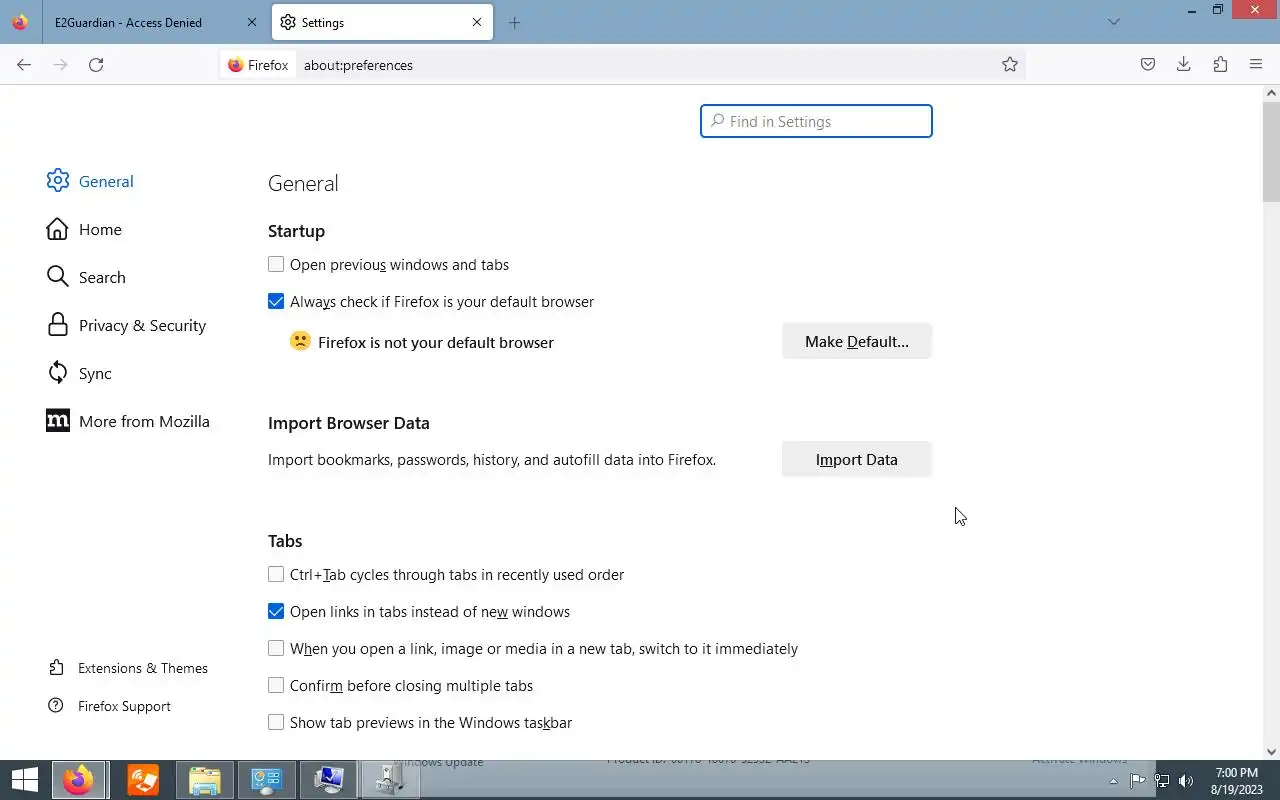This screenshot has height=800, width=1280.
Task: Click the Search magnifier icon in the sidebar
Action: tap(58, 277)
